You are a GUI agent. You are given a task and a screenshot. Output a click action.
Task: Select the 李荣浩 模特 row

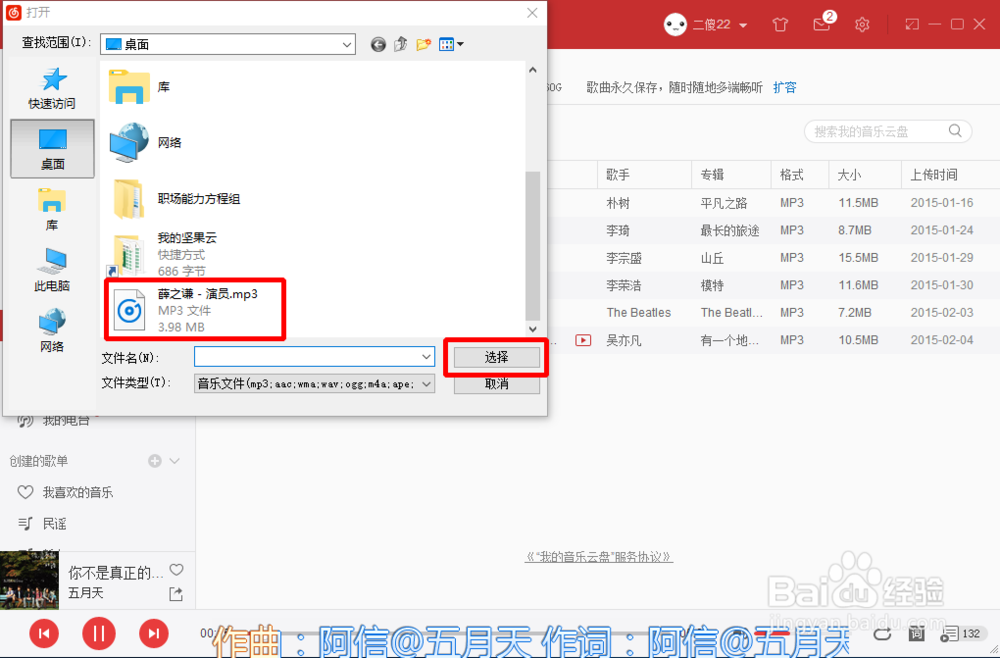(774, 285)
